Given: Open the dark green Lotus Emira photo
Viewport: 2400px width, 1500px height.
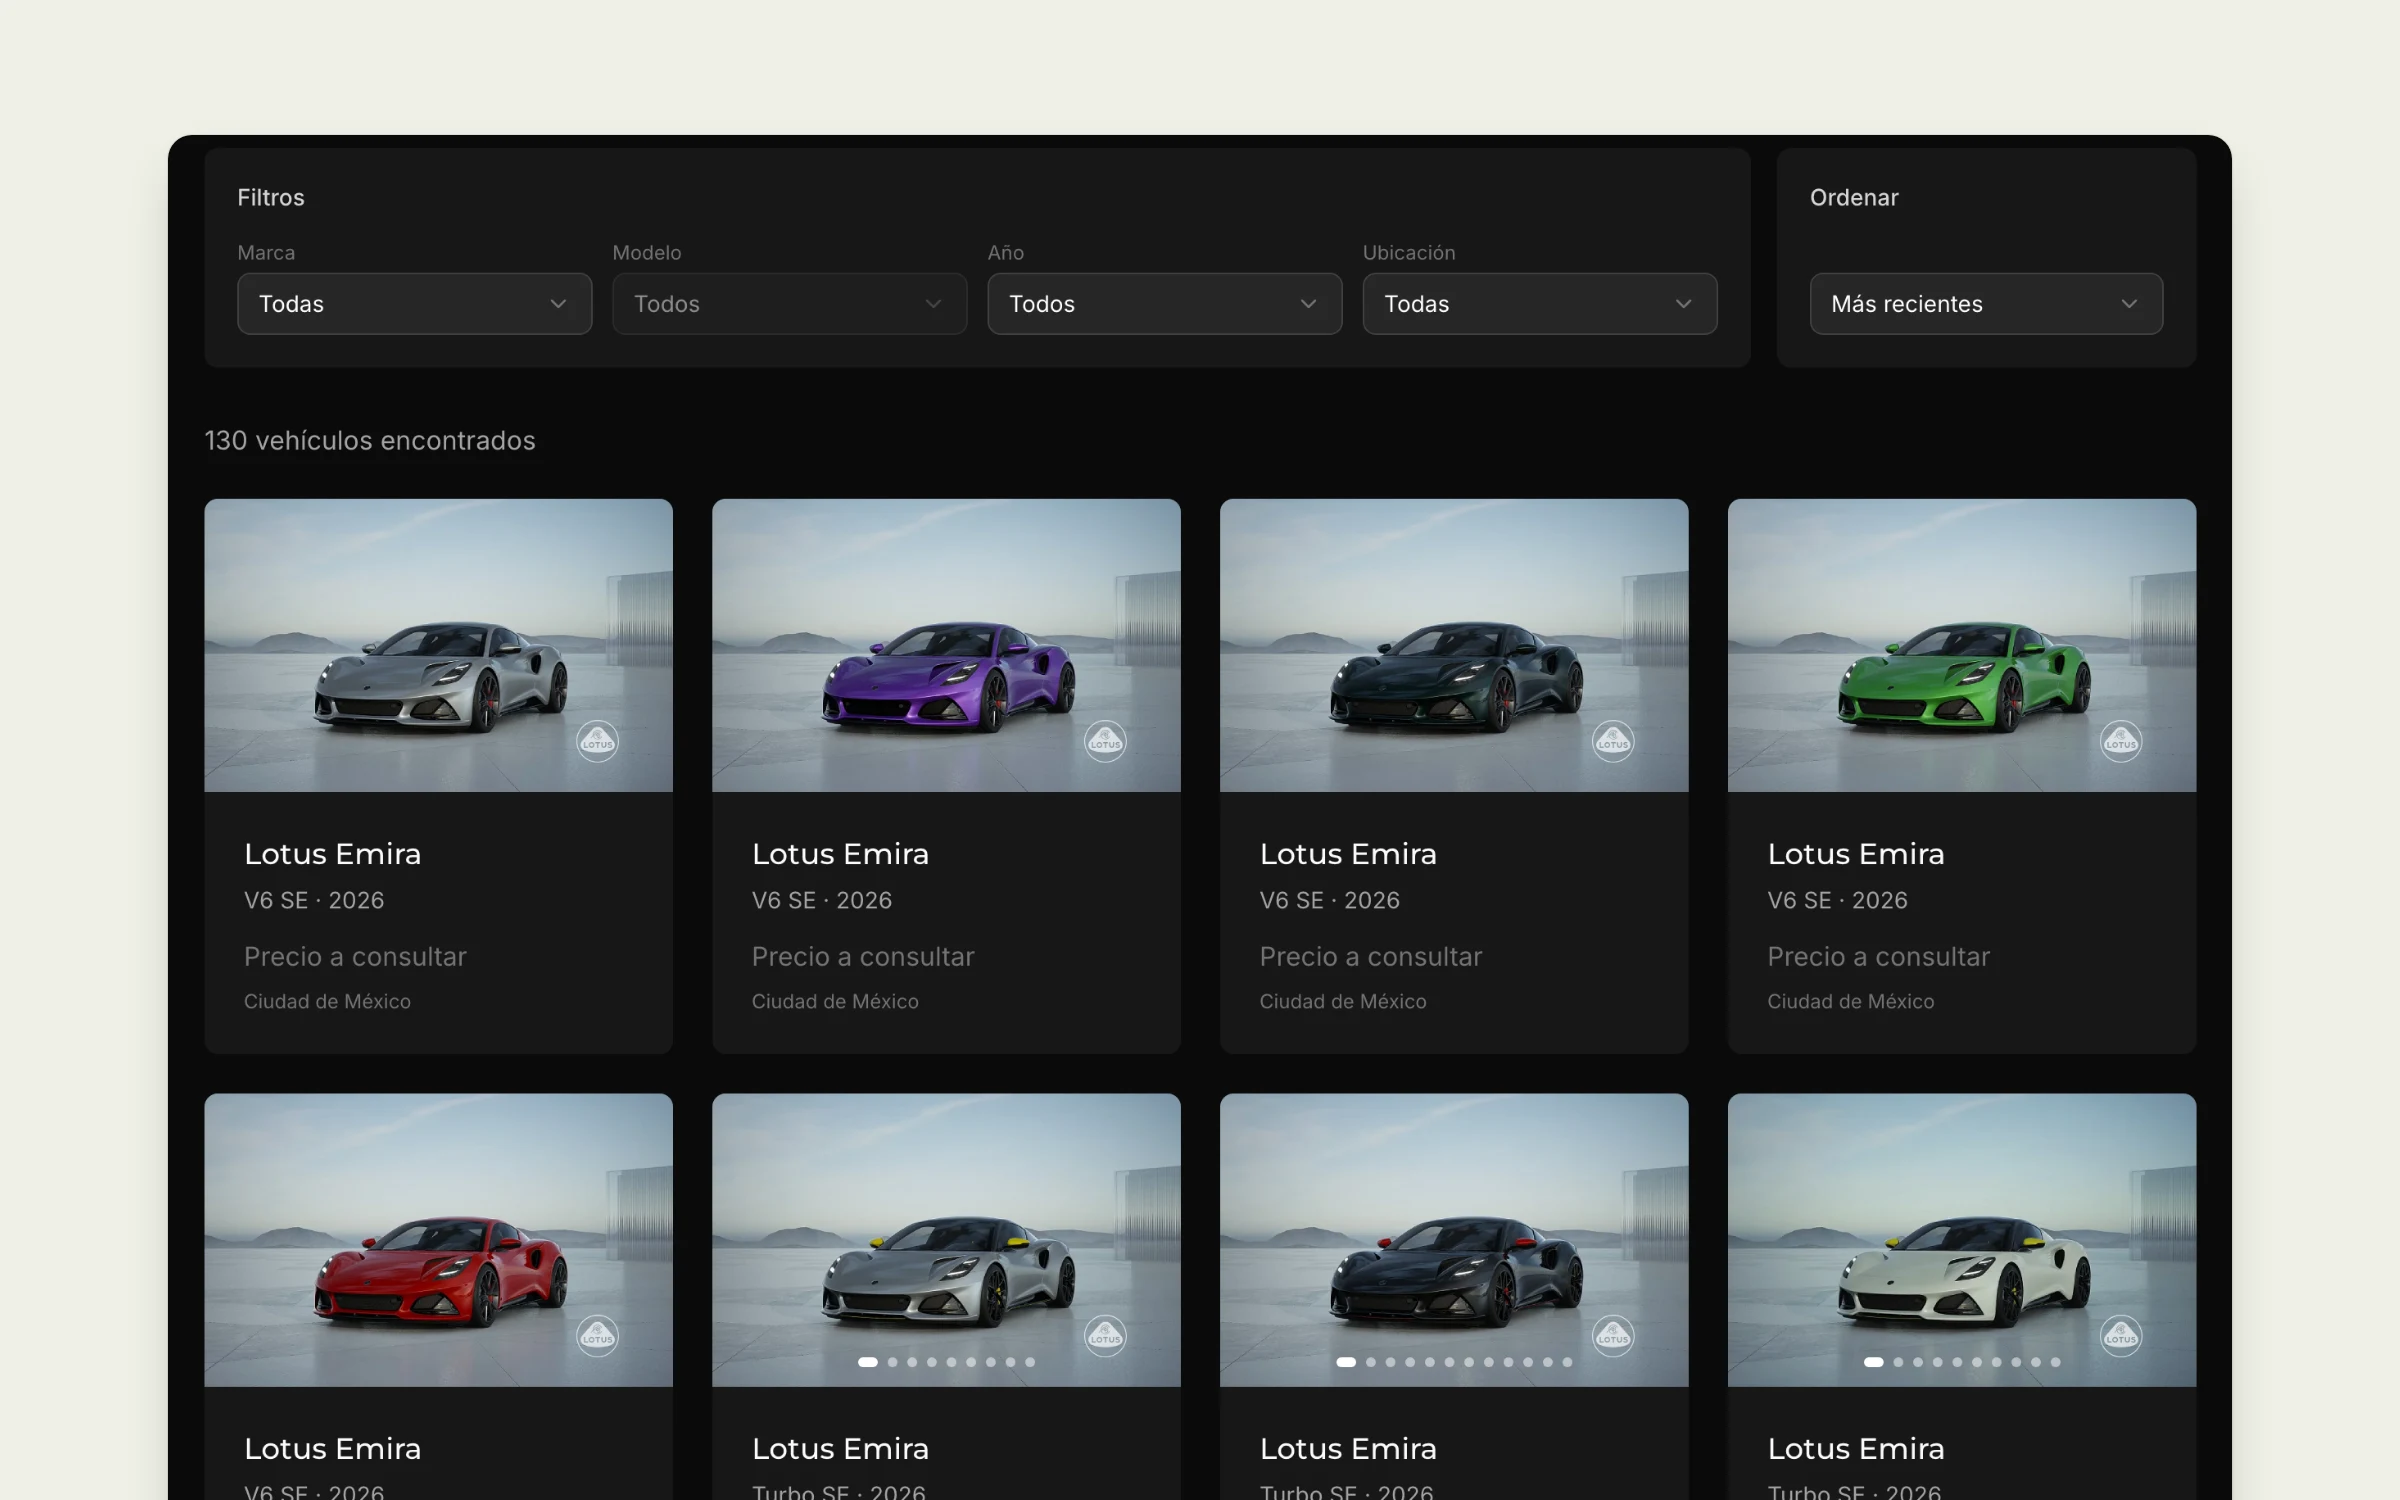Looking at the screenshot, I should [1454, 645].
